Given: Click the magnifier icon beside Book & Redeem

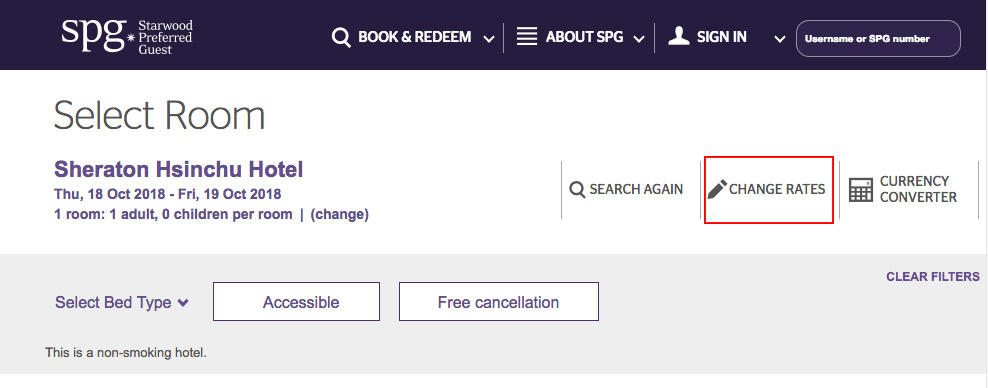Looking at the screenshot, I should (x=341, y=38).
